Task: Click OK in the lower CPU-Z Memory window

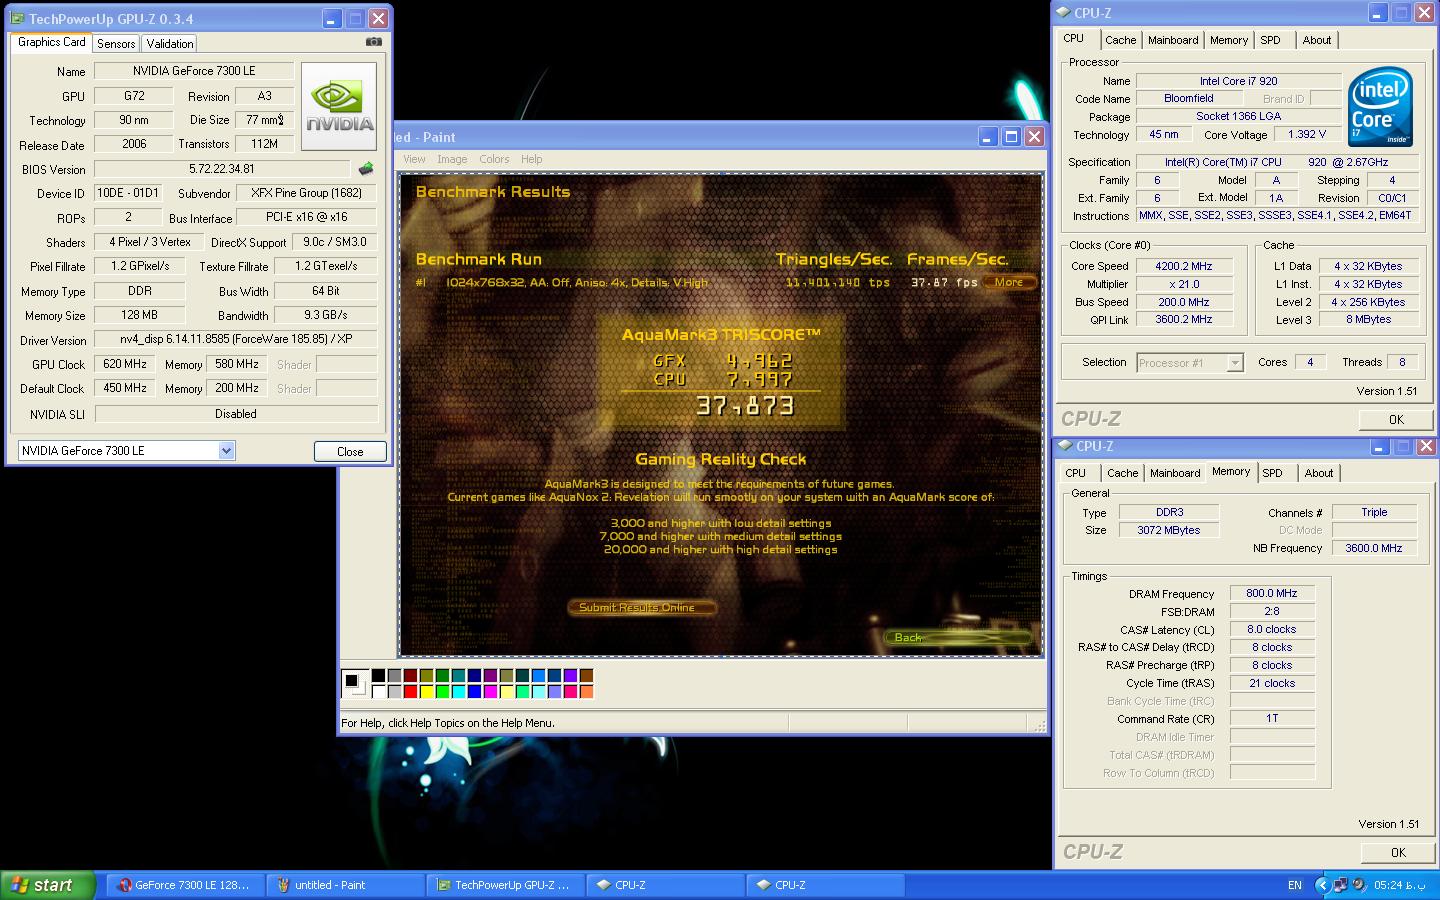Action: click(x=1398, y=852)
